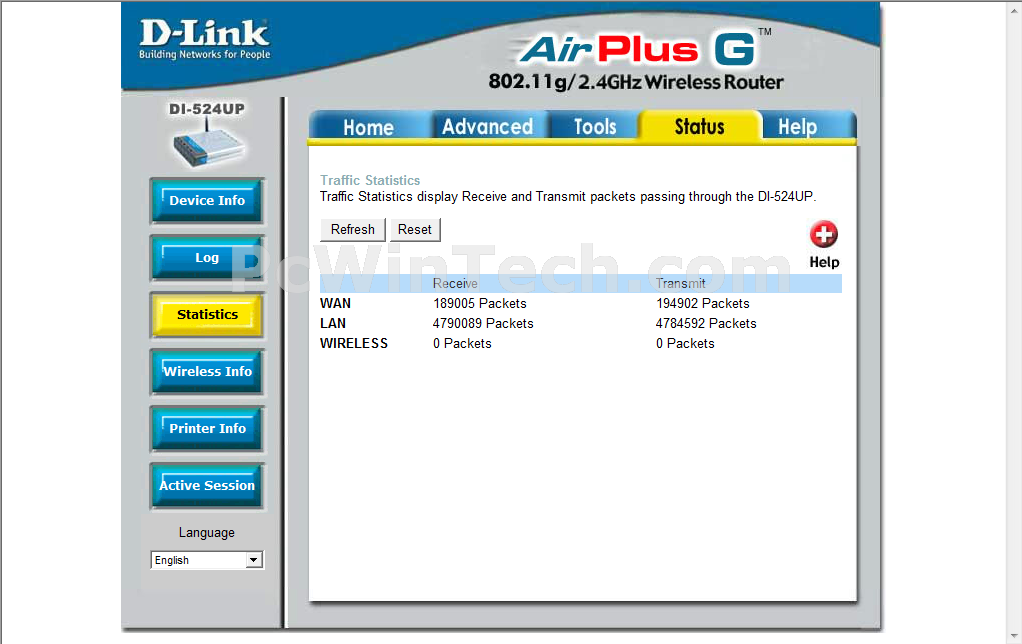The image size is (1022, 644).
Task: Switch to the Advanced tab
Action: pyautogui.click(x=488, y=126)
